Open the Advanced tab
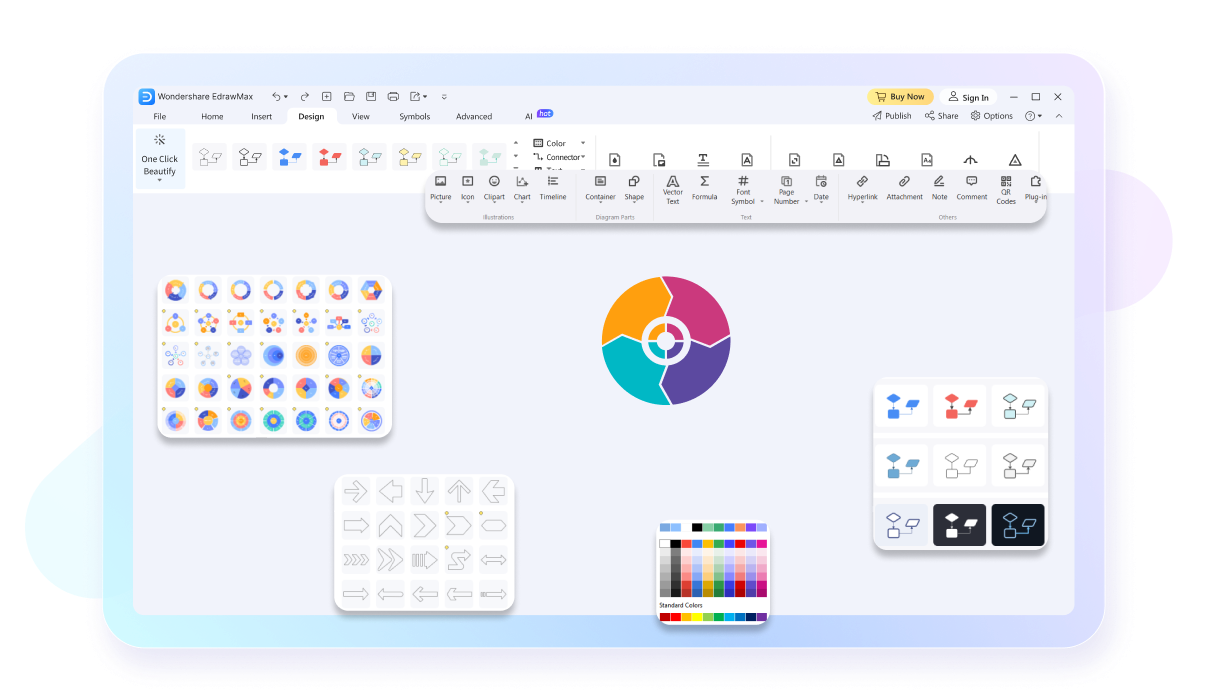The width and height of the screenshot is (1208, 700). (474, 117)
